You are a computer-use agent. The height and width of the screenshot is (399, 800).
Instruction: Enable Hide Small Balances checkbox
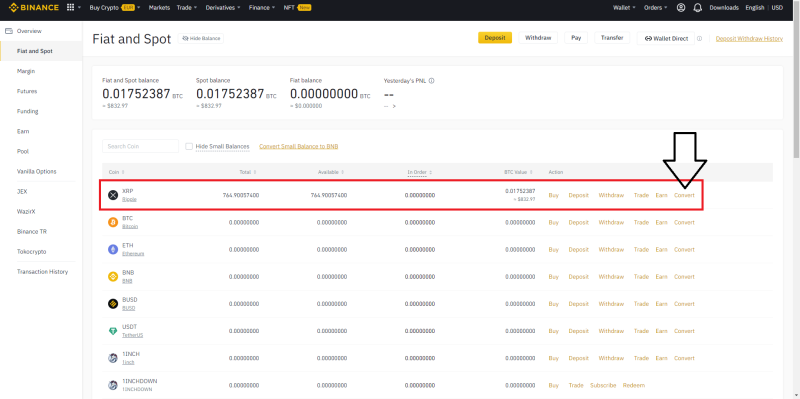[189, 146]
